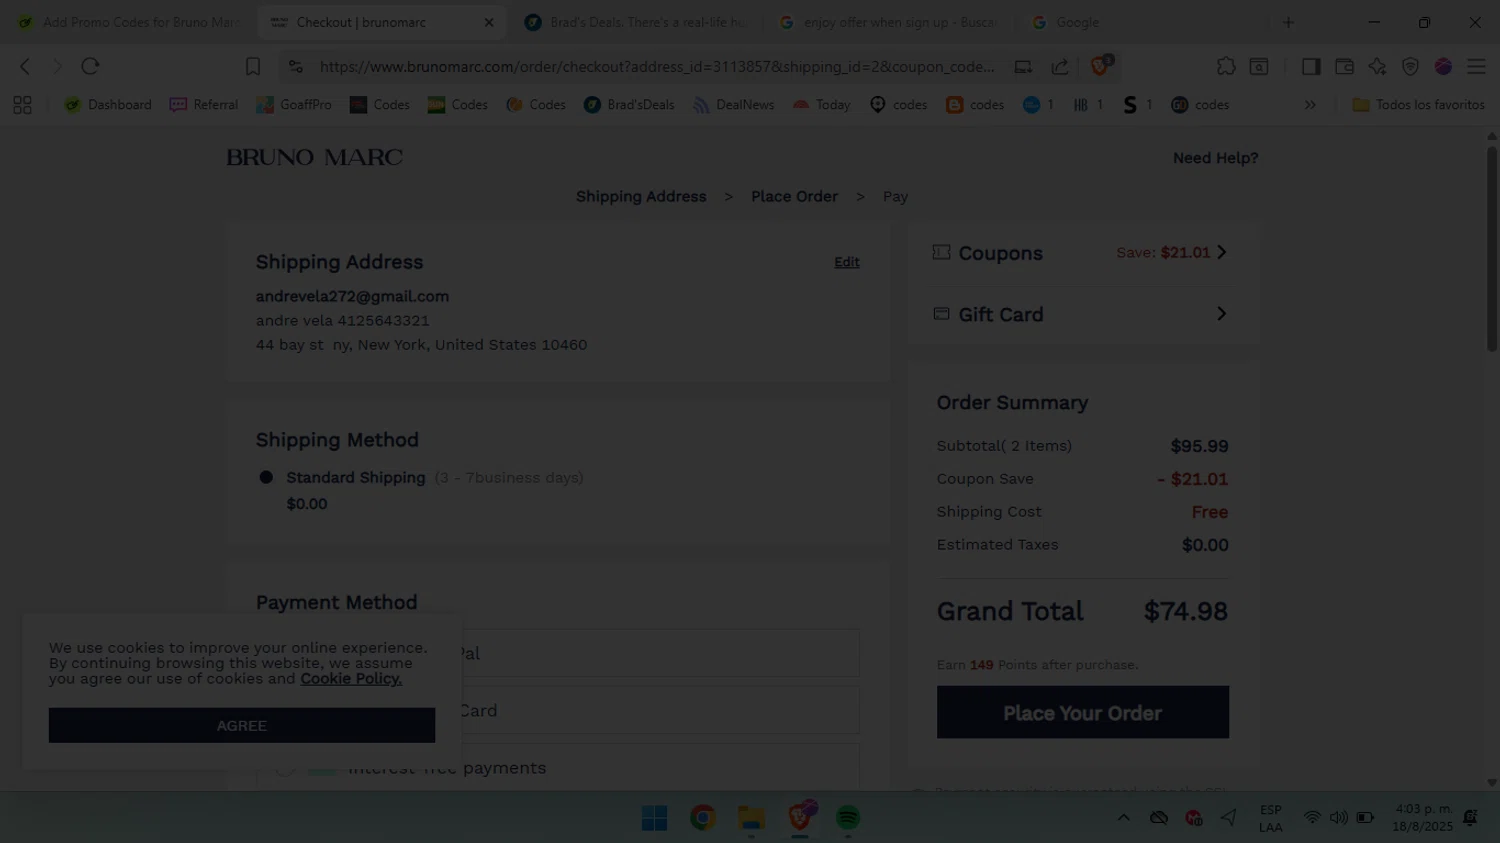Viewport: 1500px width, 843px height.
Task: Open the Windows Start menu
Action: (655, 818)
